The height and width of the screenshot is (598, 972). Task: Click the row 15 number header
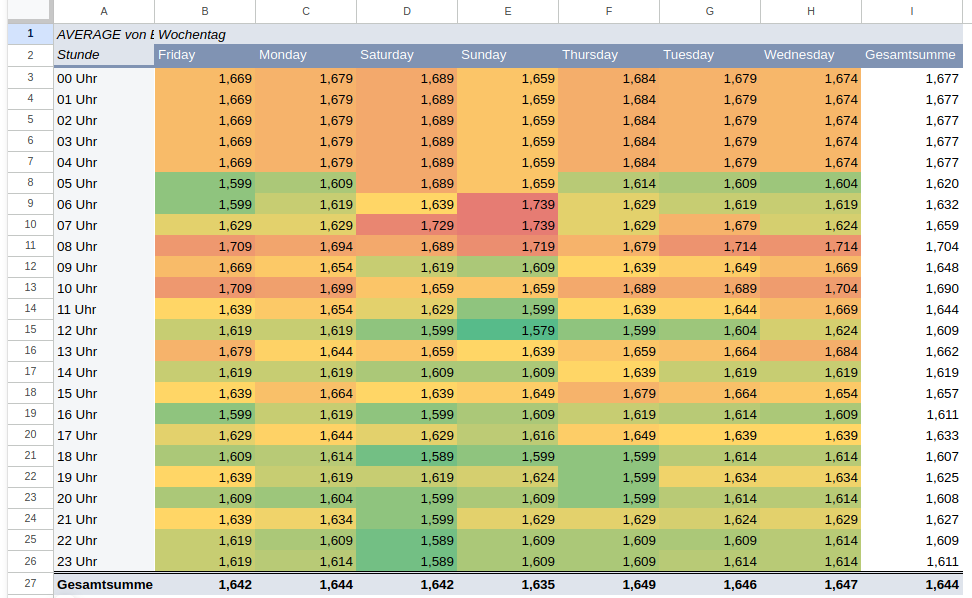tap(30, 330)
